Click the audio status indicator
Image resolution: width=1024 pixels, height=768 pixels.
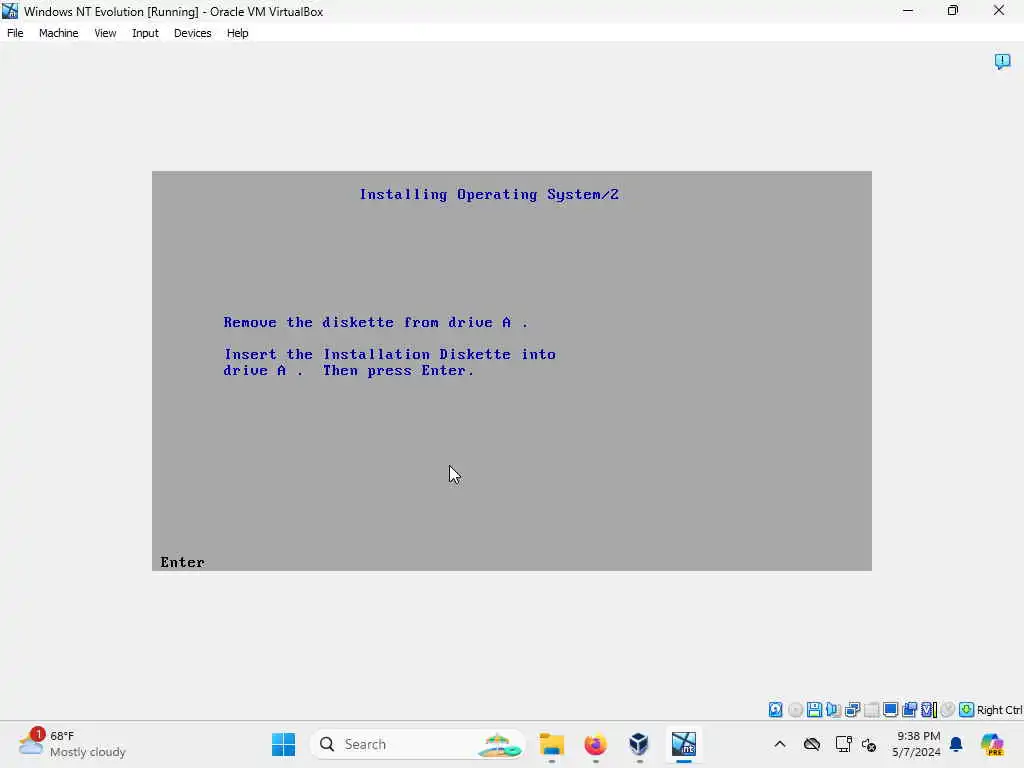pos(833,709)
